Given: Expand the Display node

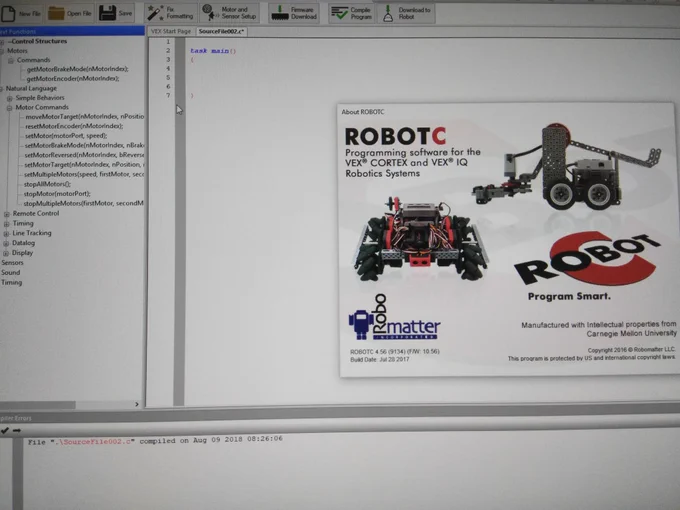Looking at the screenshot, I should coord(6,253).
